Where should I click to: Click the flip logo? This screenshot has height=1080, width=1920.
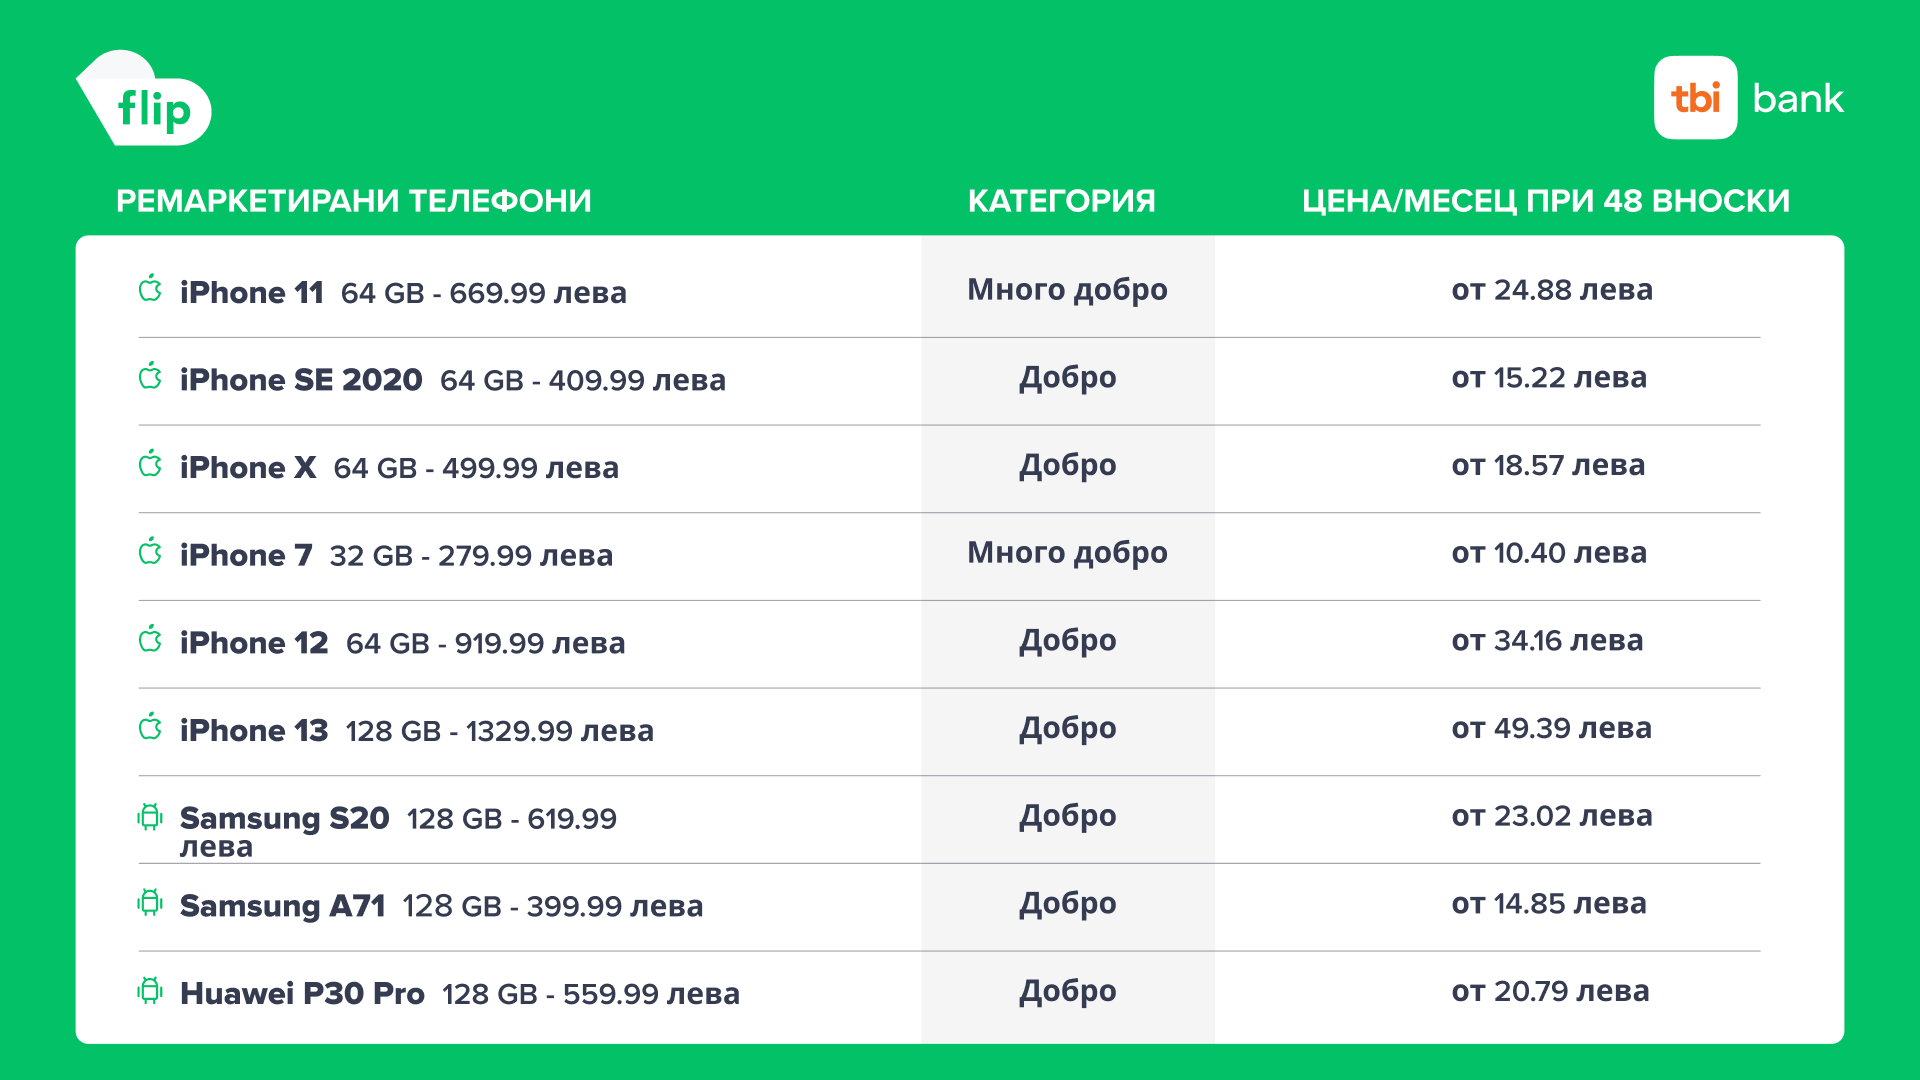click(x=145, y=100)
